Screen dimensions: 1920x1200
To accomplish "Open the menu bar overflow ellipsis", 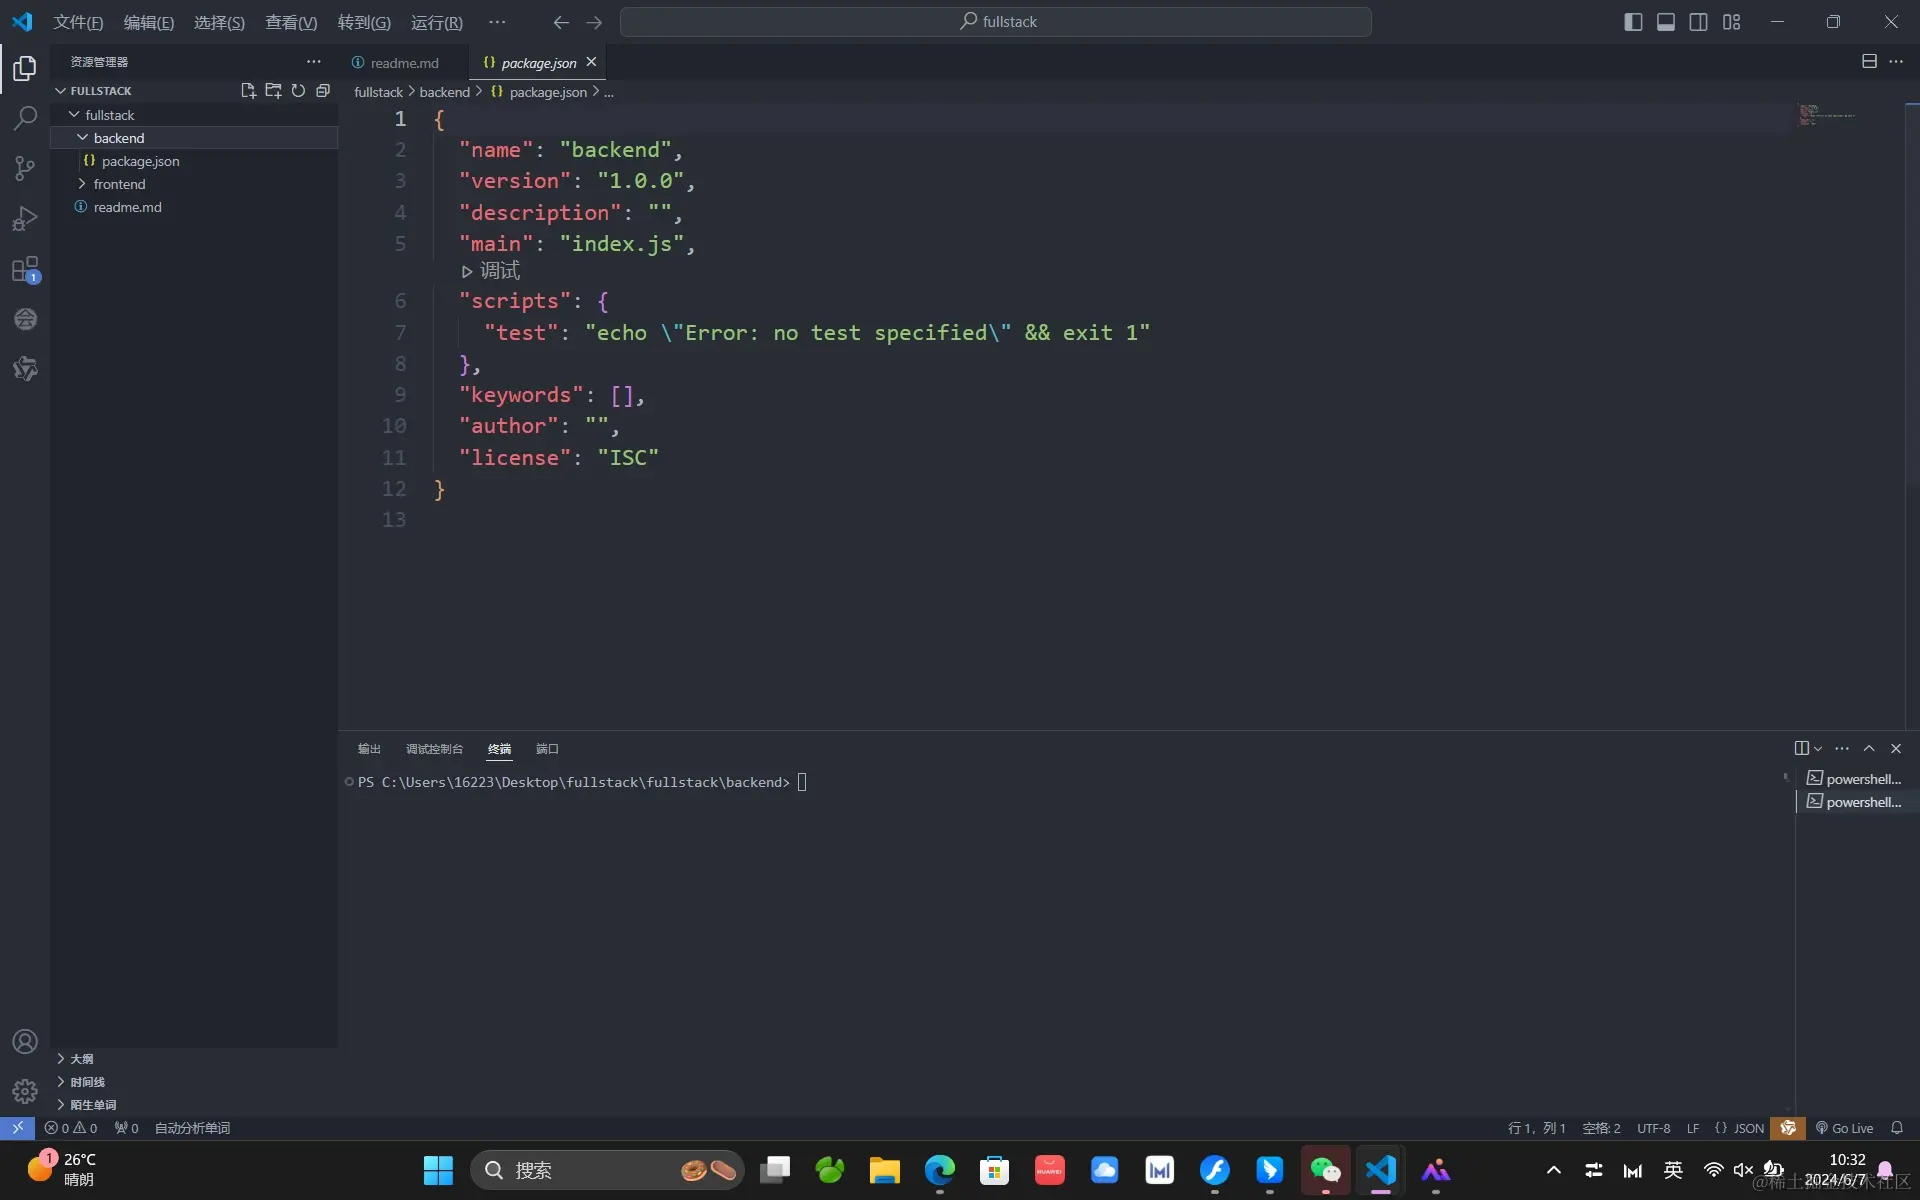I will (497, 22).
